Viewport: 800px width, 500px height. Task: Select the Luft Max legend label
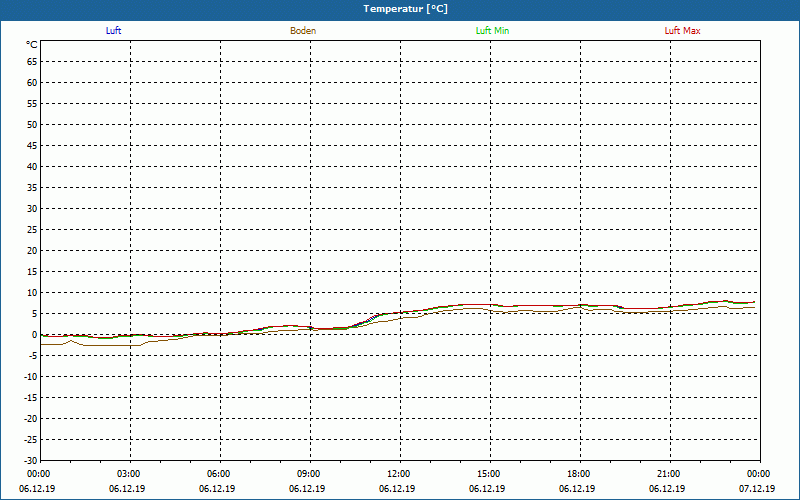(x=682, y=31)
